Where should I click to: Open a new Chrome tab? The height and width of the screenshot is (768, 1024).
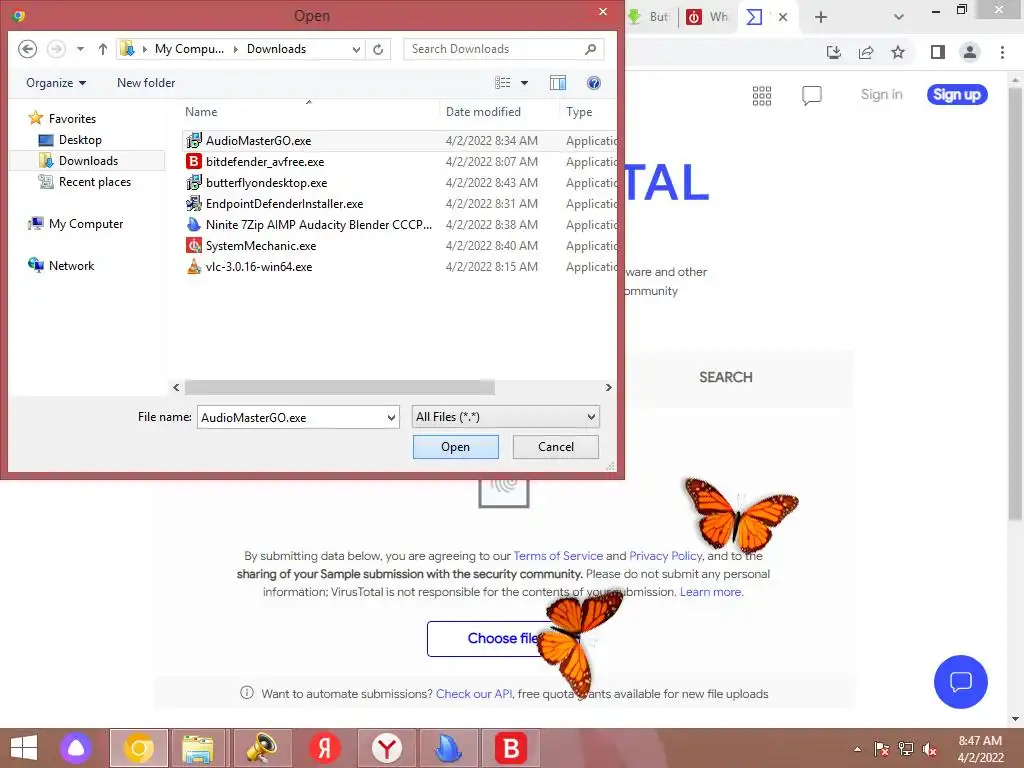821,17
